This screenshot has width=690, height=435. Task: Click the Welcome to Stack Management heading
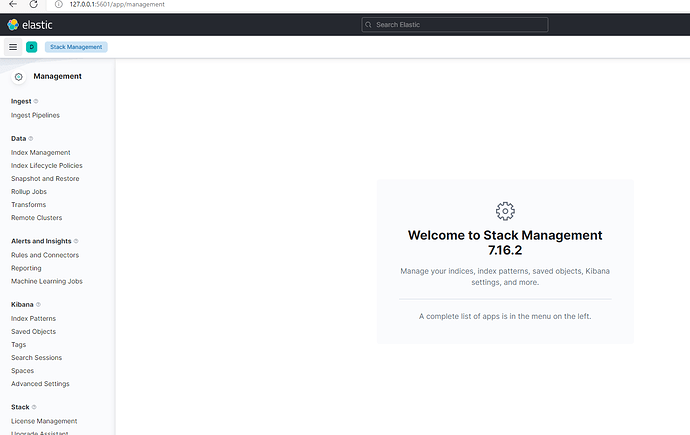505,242
